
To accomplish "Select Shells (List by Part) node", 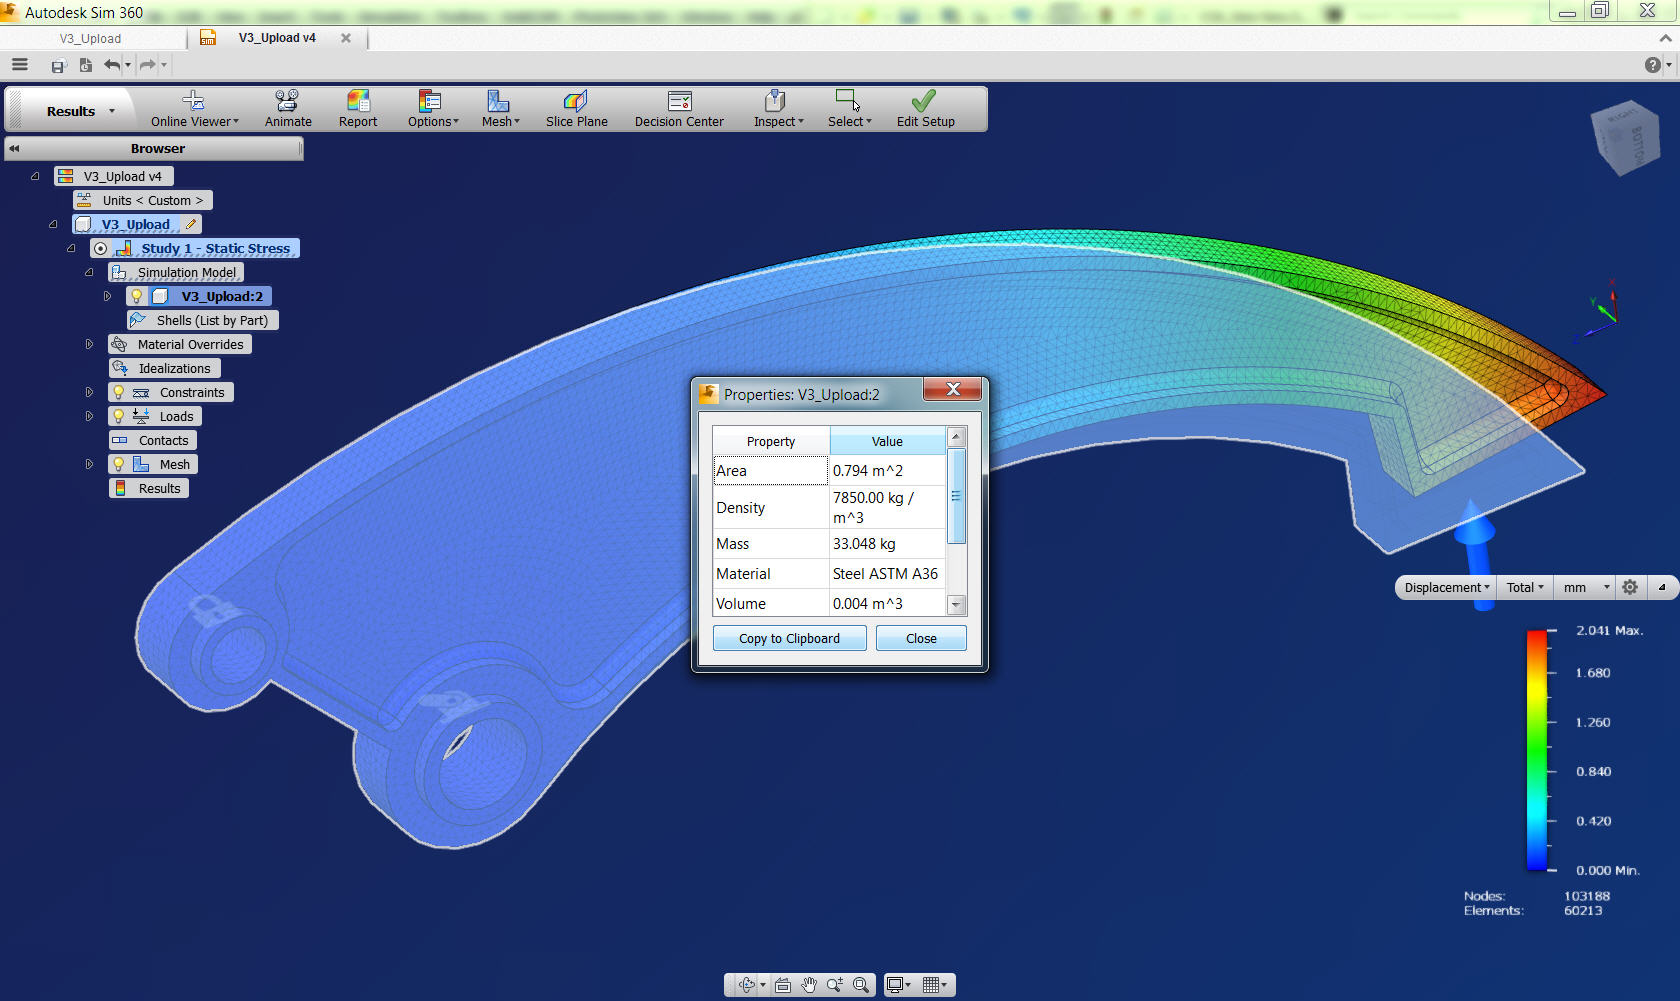I will pyautogui.click(x=203, y=320).
